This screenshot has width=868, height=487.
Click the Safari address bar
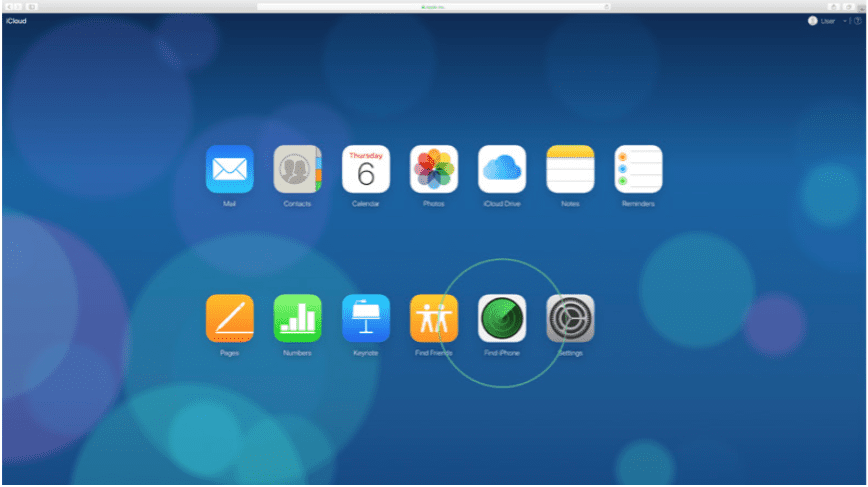click(x=434, y=6)
